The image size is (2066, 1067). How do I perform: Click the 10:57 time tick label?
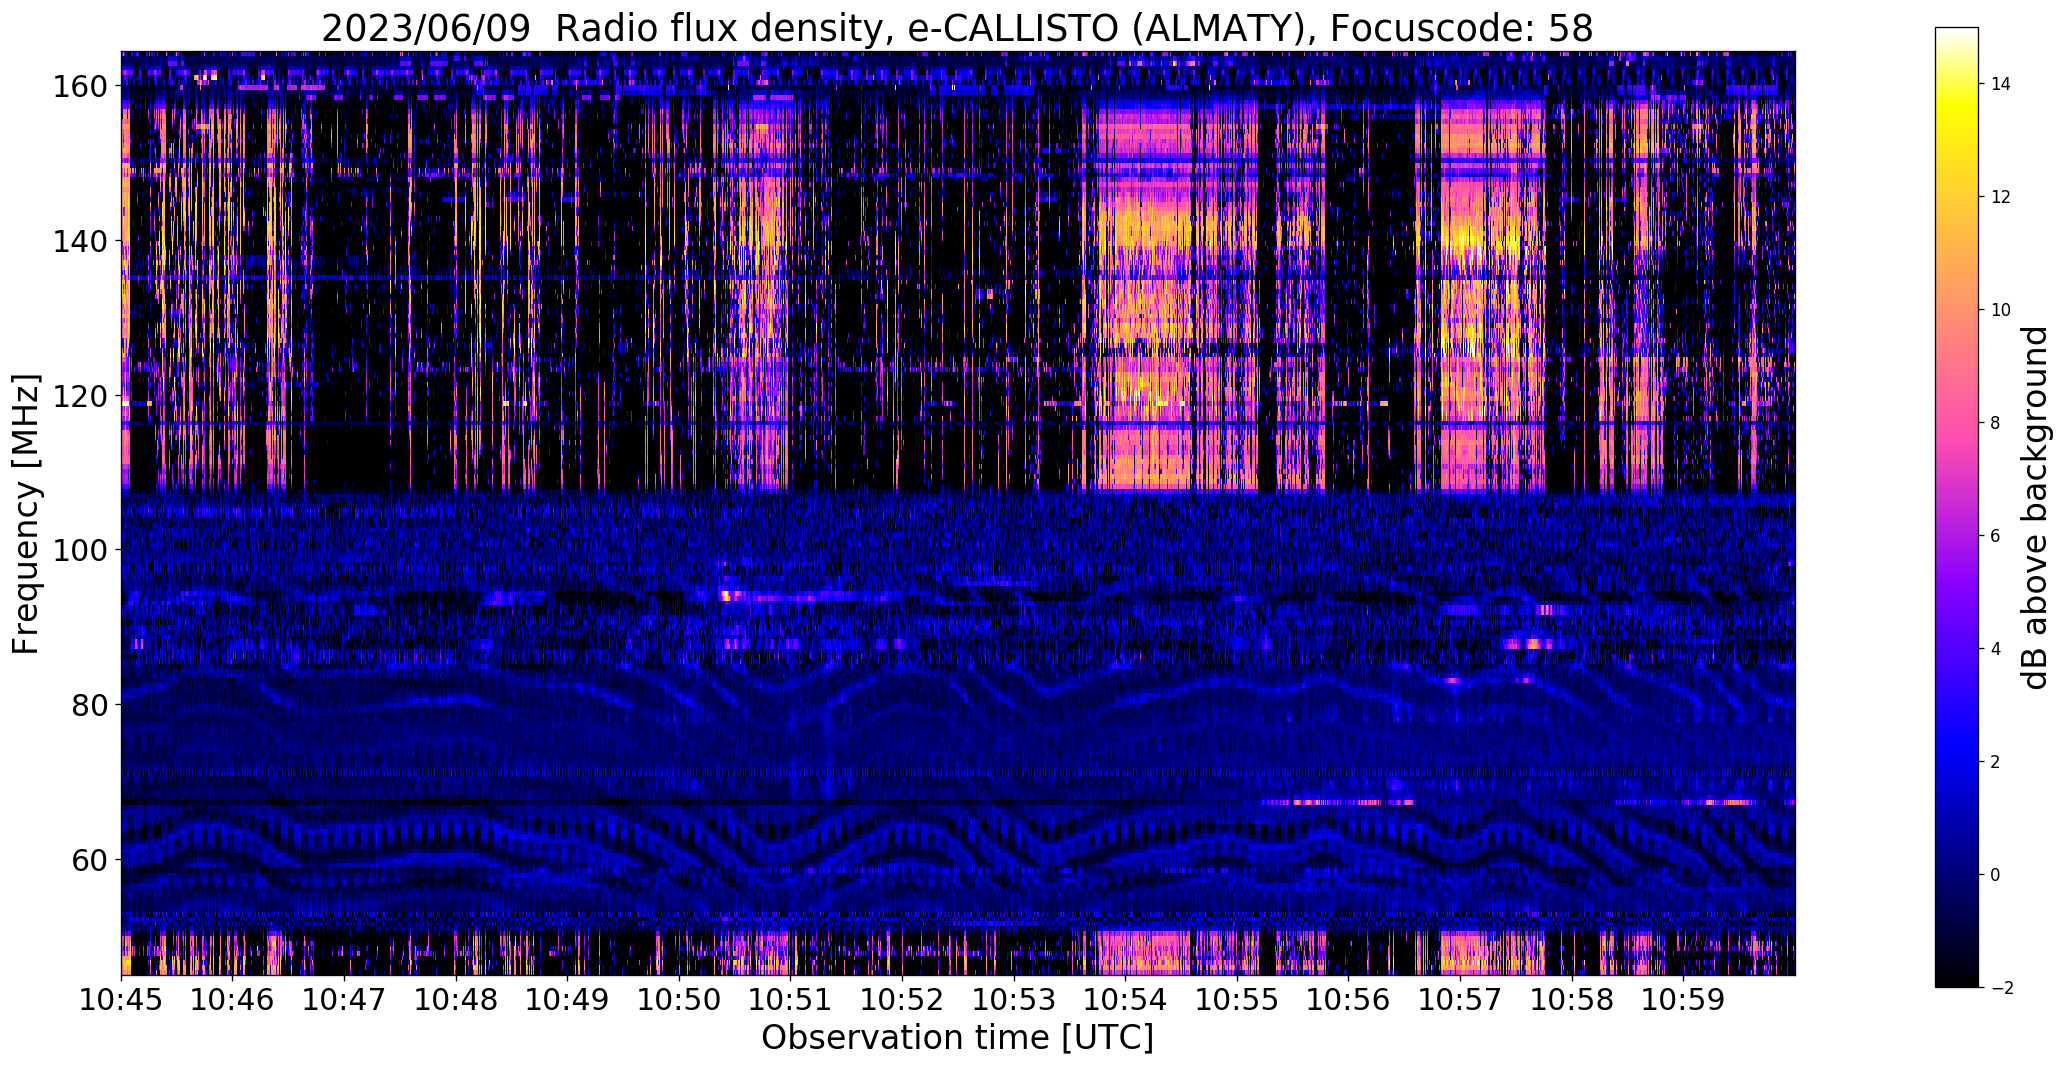pyautogui.click(x=1460, y=999)
